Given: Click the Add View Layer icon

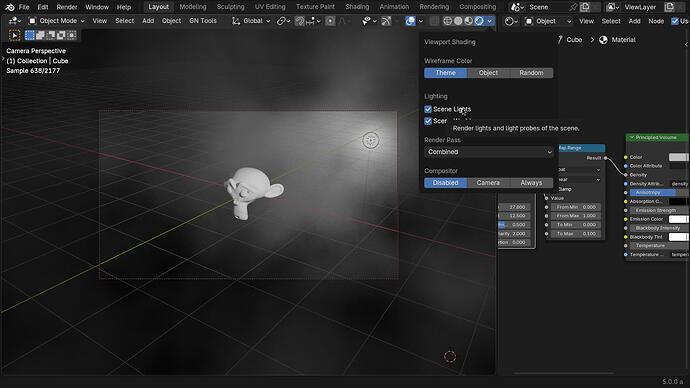Looking at the screenshot, I should coord(669,7).
